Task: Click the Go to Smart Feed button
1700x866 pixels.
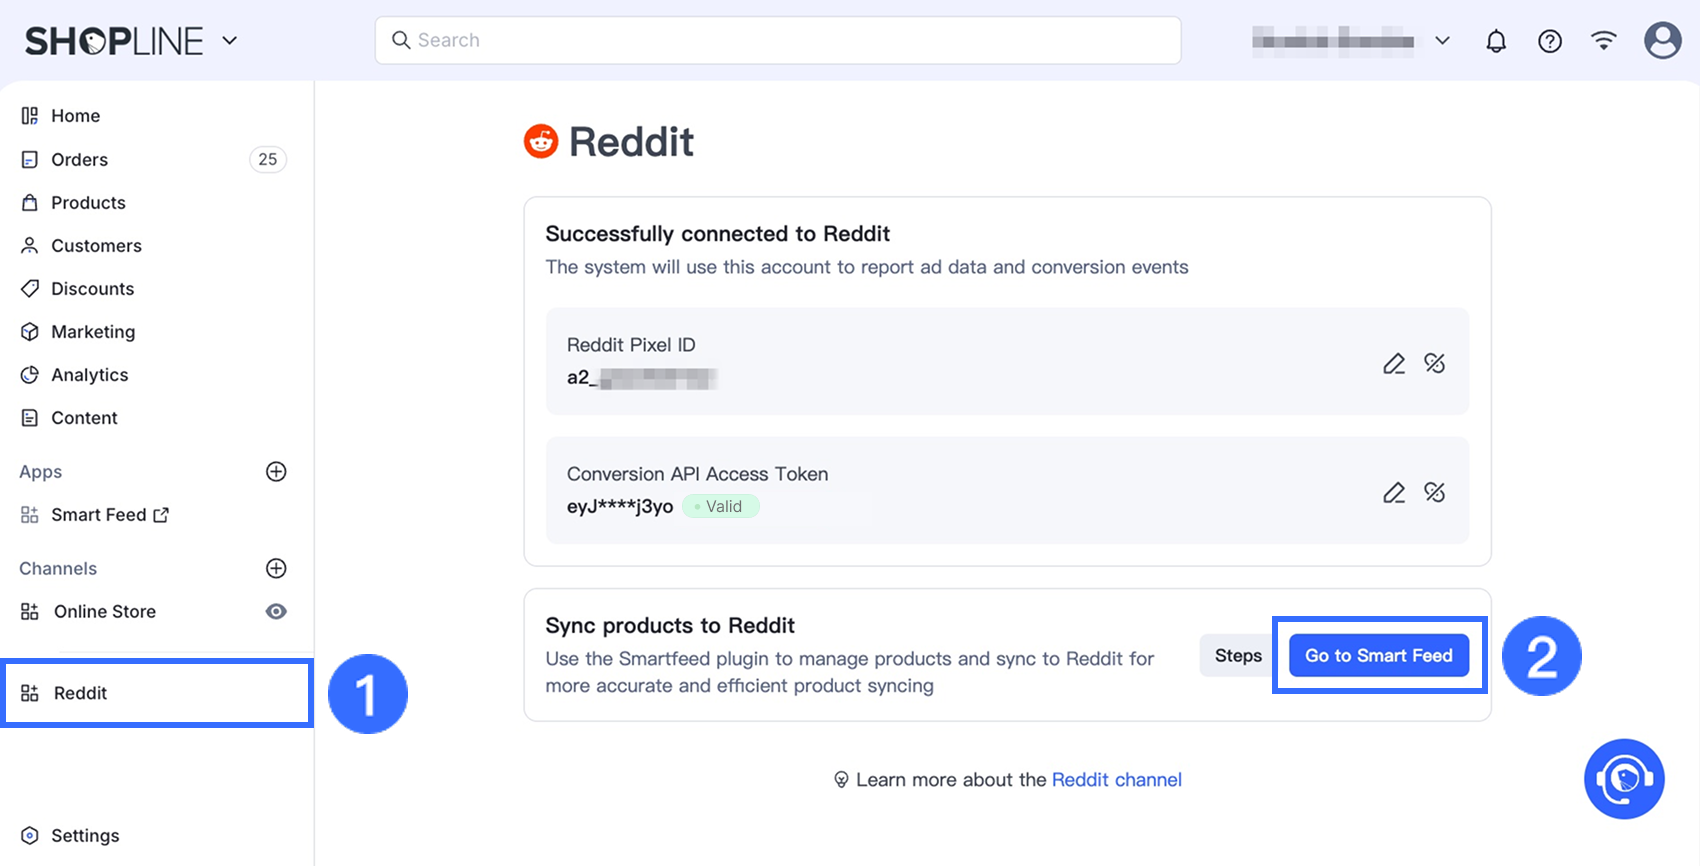Action: click(x=1378, y=656)
